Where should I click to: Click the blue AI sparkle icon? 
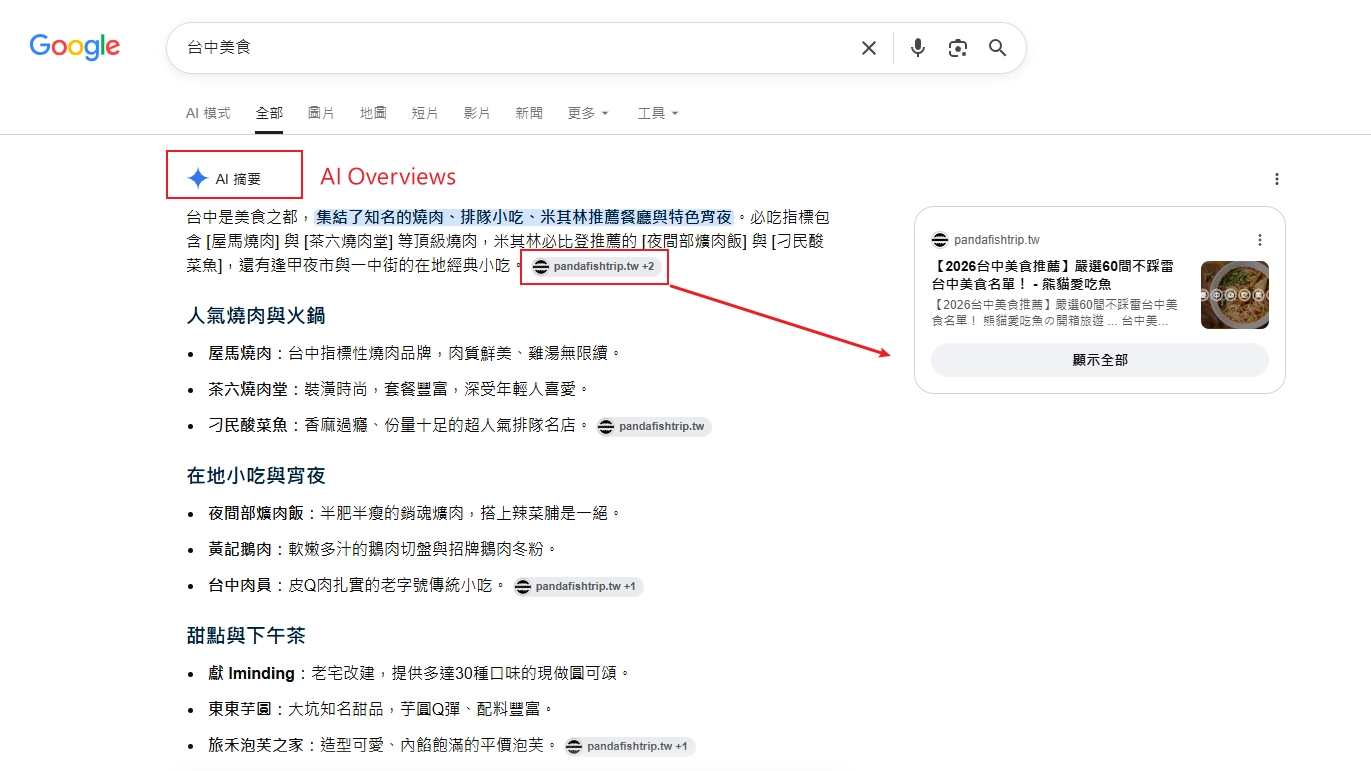(x=198, y=179)
